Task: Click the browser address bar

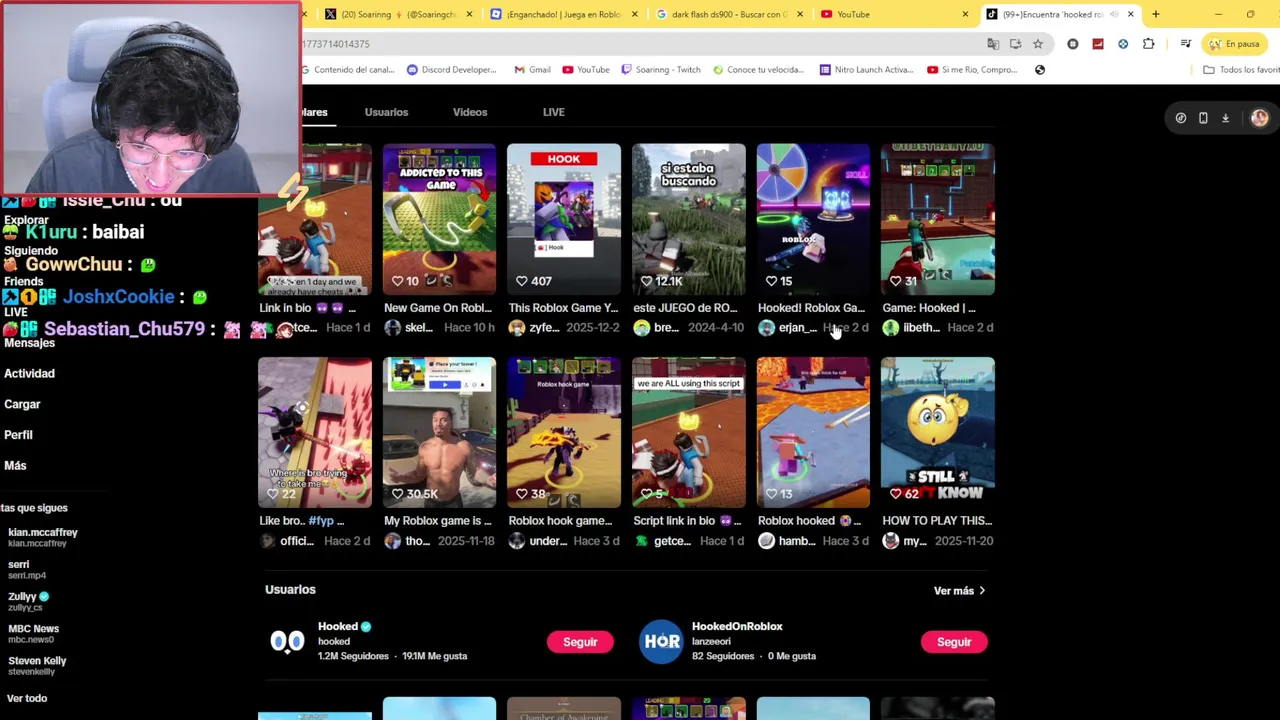Action: pyautogui.click(x=640, y=44)
